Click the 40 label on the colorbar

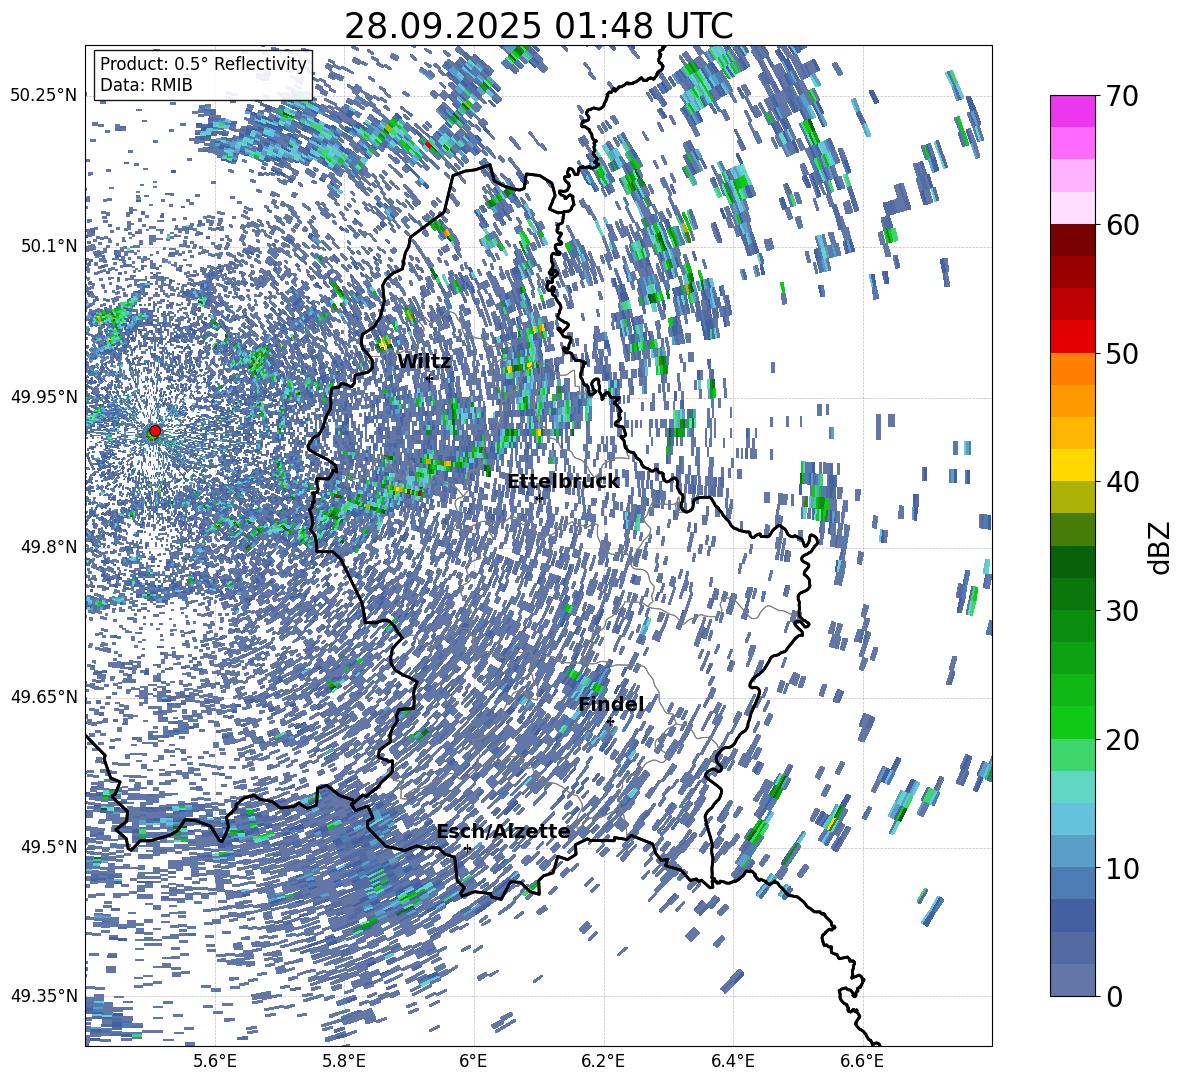[x=1121, y=482]
